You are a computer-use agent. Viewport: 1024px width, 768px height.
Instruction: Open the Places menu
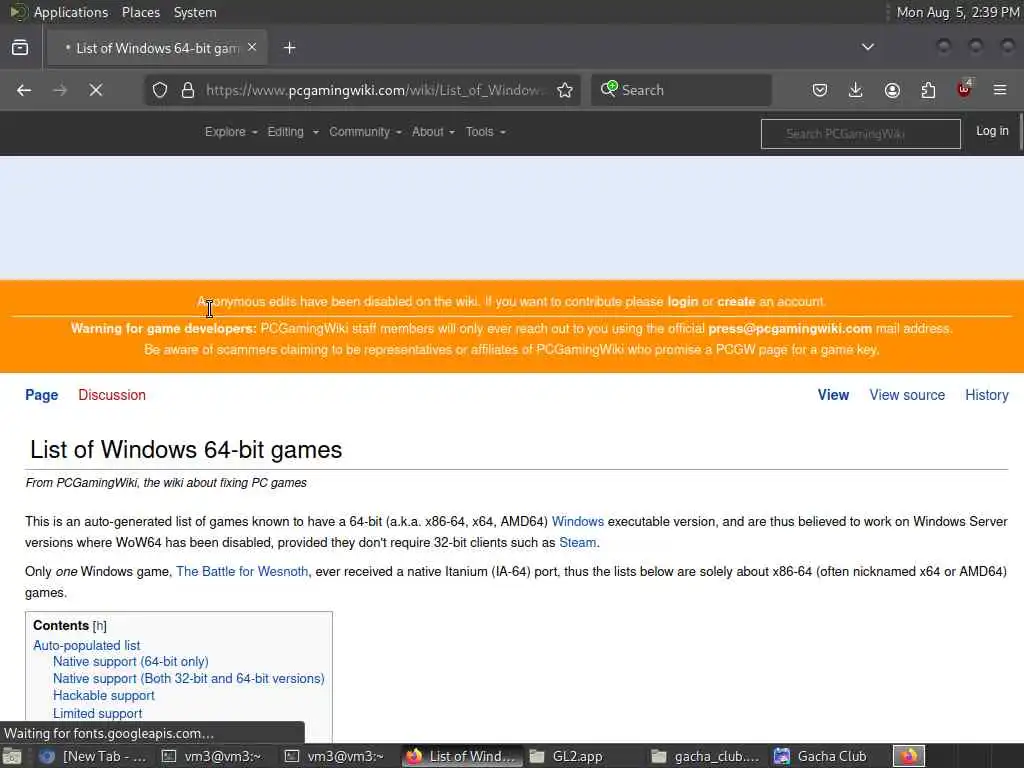tap(140, 12)
